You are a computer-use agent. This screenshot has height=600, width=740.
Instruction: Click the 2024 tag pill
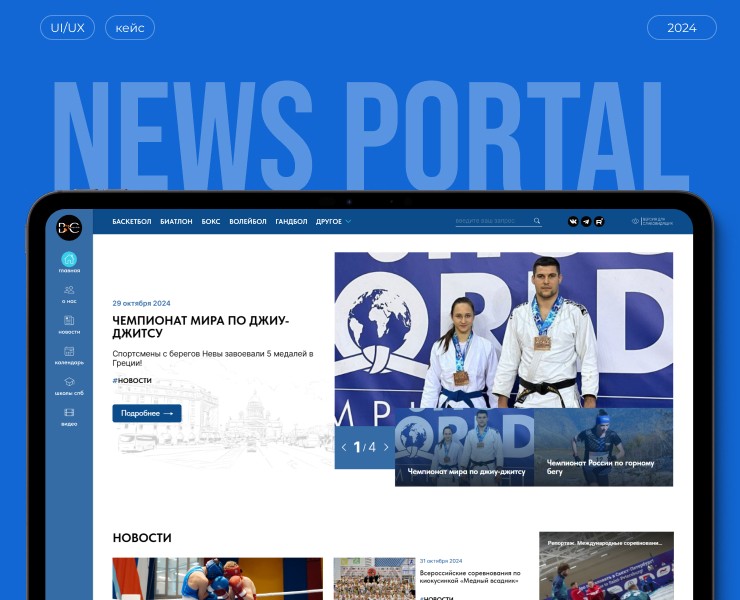click(x=681, y=27)
